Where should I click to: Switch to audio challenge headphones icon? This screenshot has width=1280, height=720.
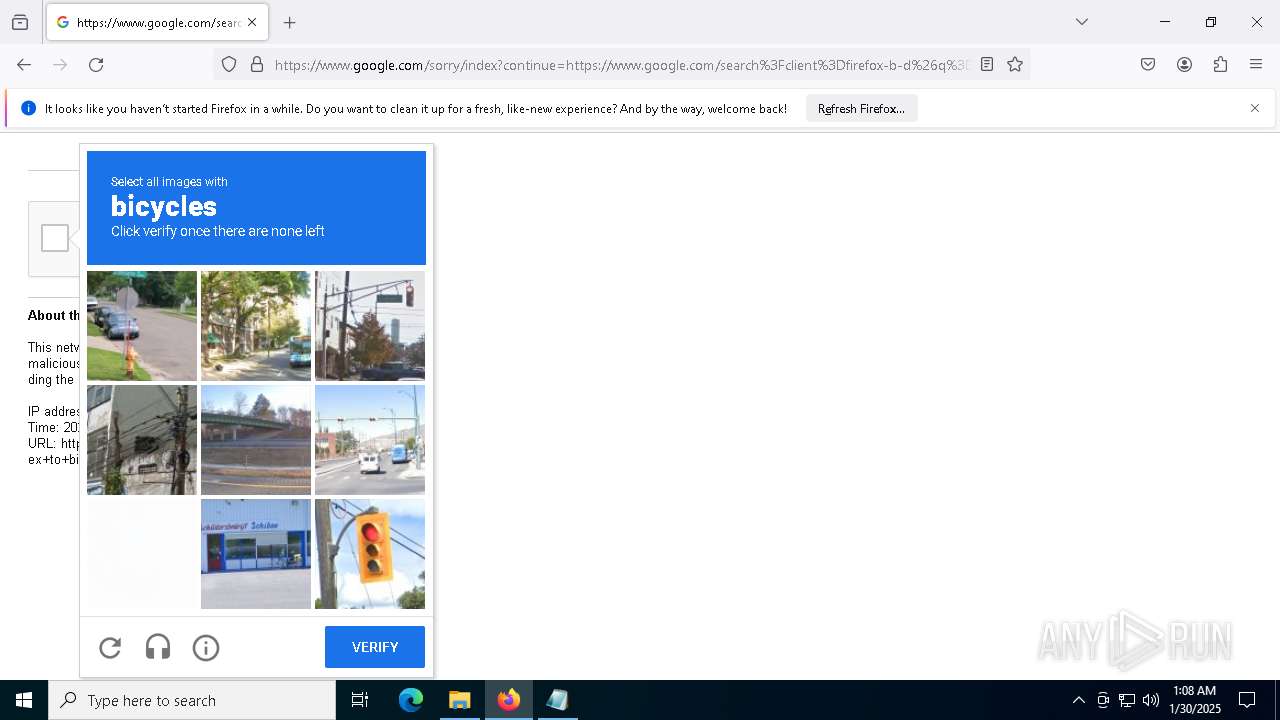tap(158, 648)
